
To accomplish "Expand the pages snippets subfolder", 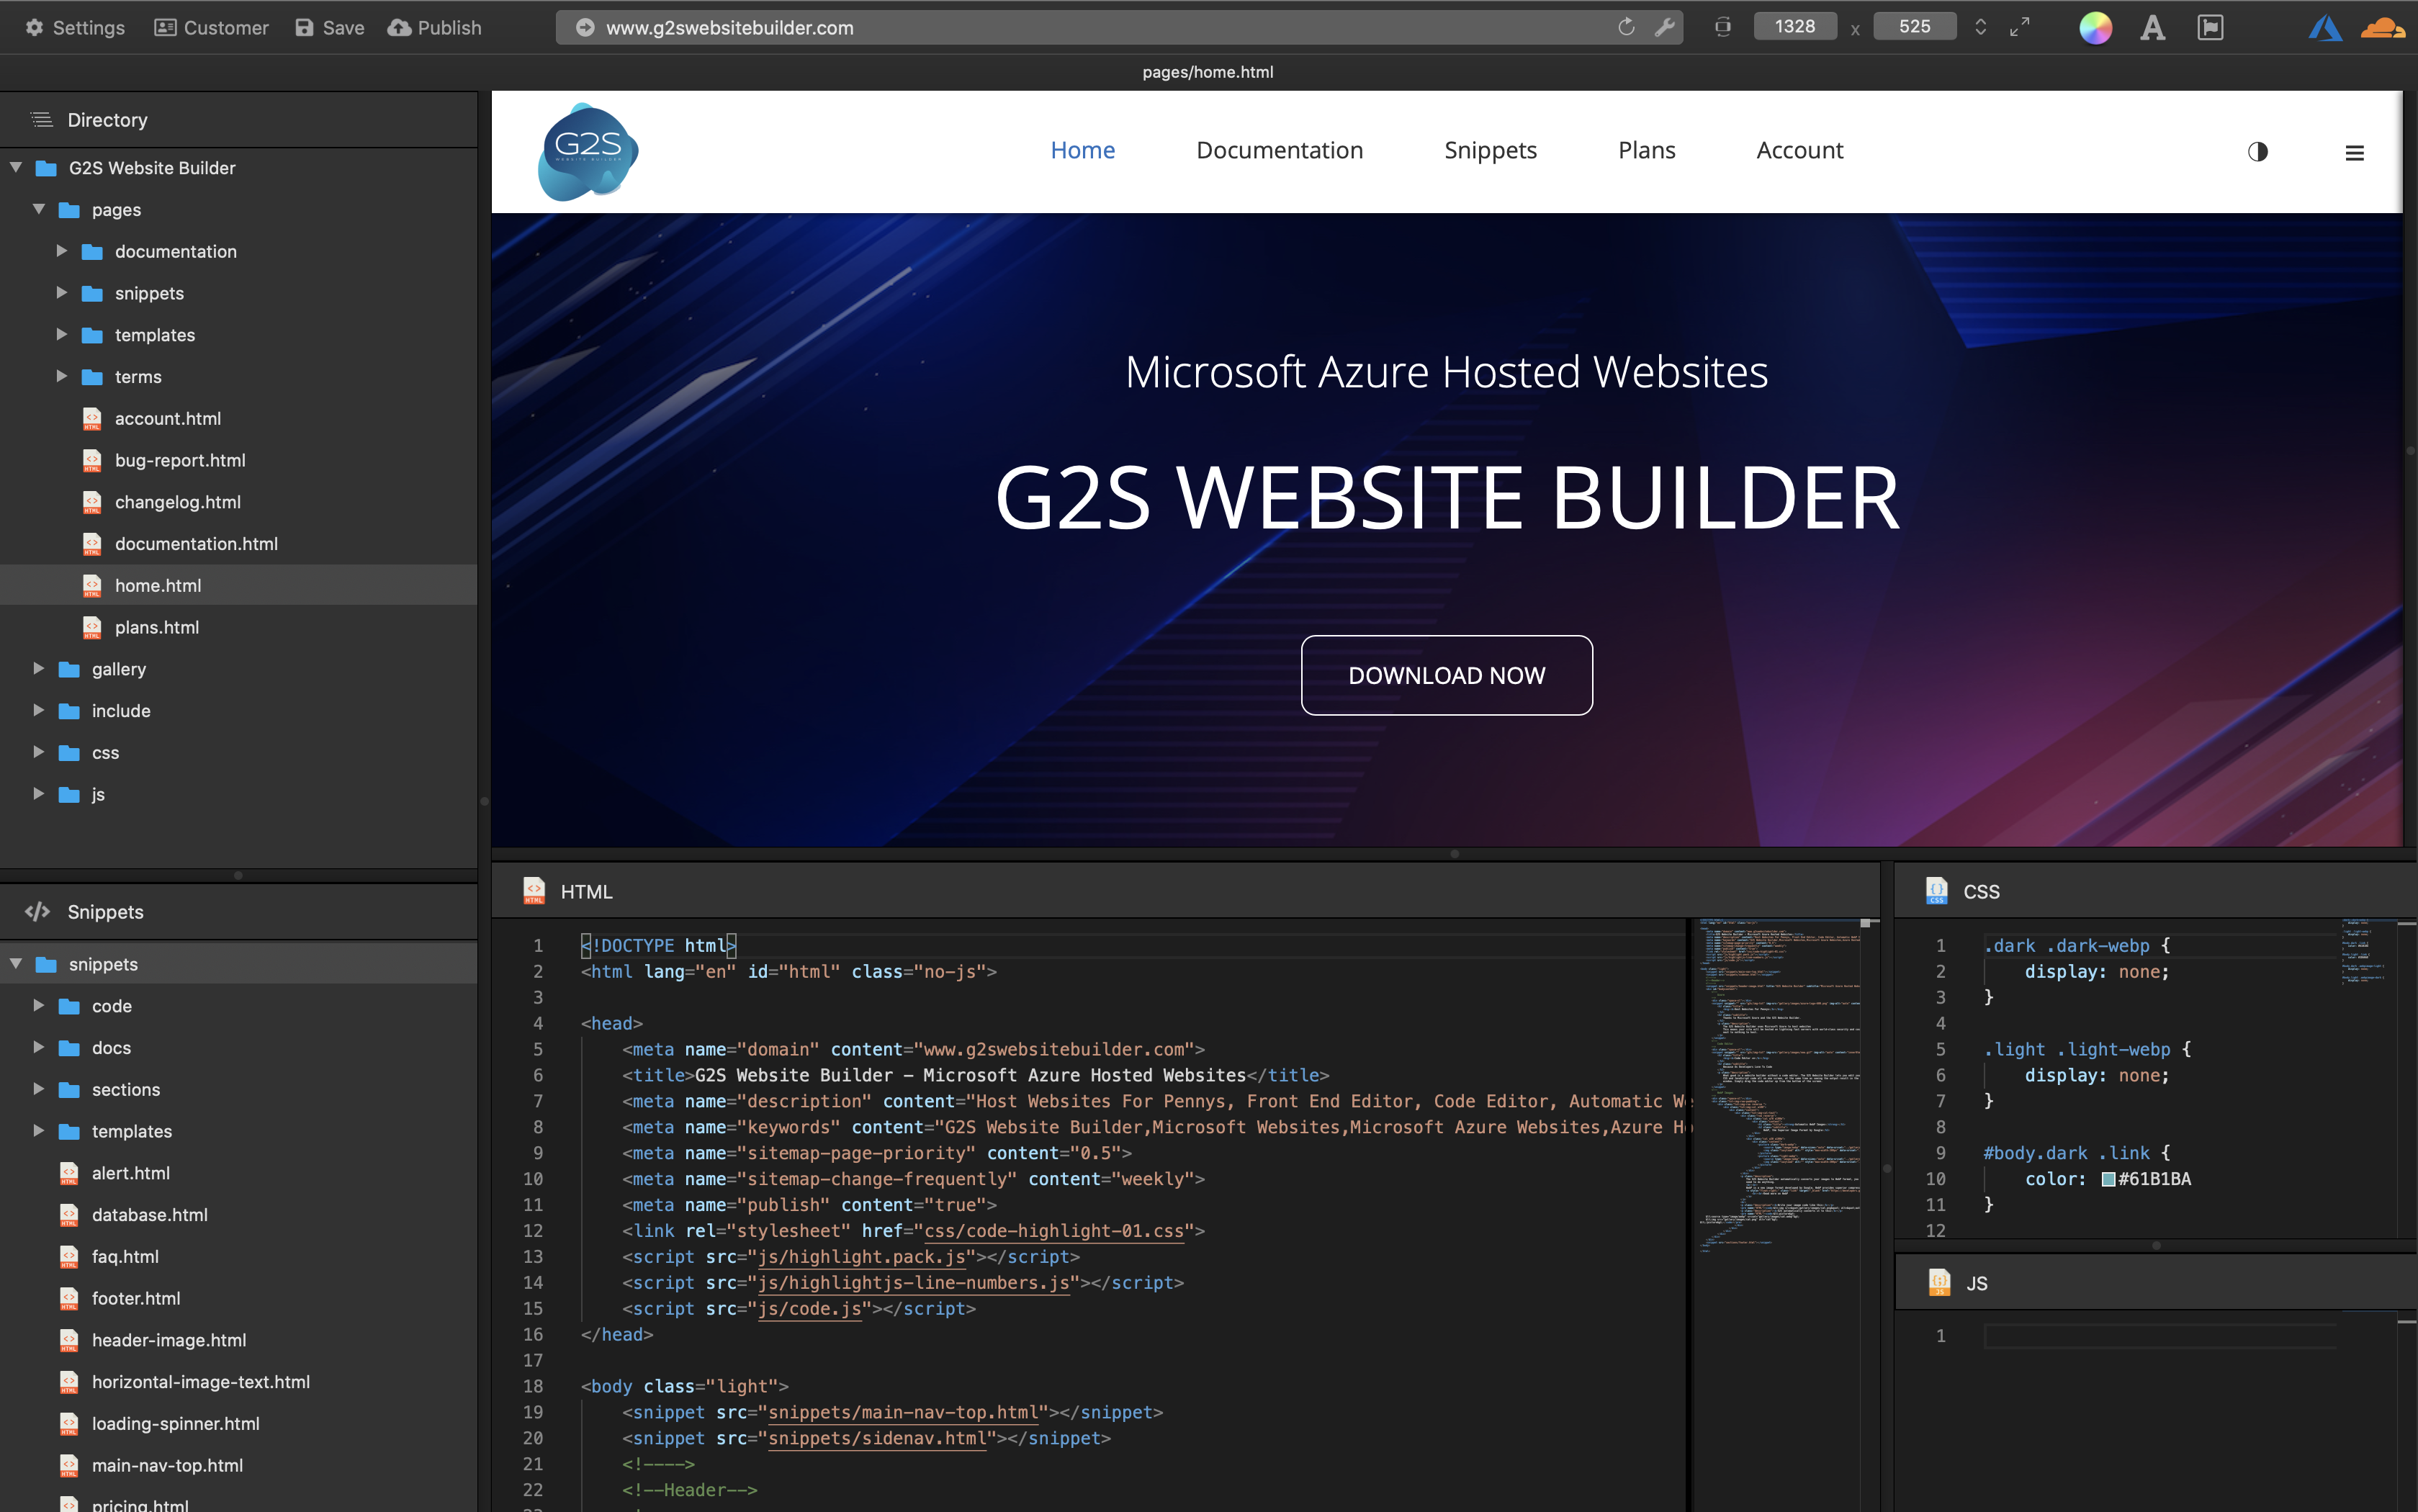I will 62,293.
